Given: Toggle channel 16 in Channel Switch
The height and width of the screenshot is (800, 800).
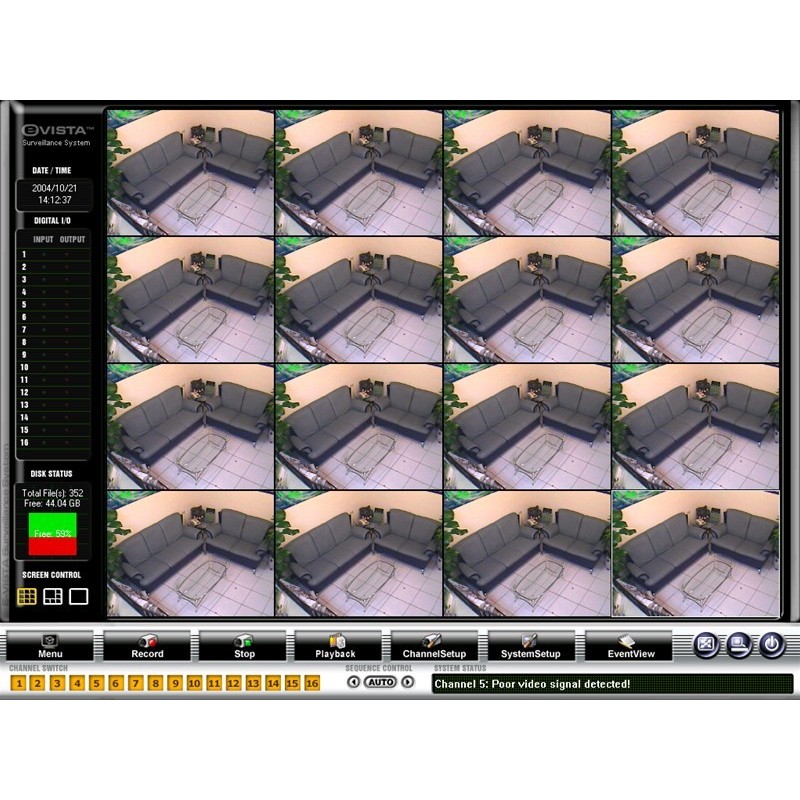Looking at the screenshot, I should point(311,683).
